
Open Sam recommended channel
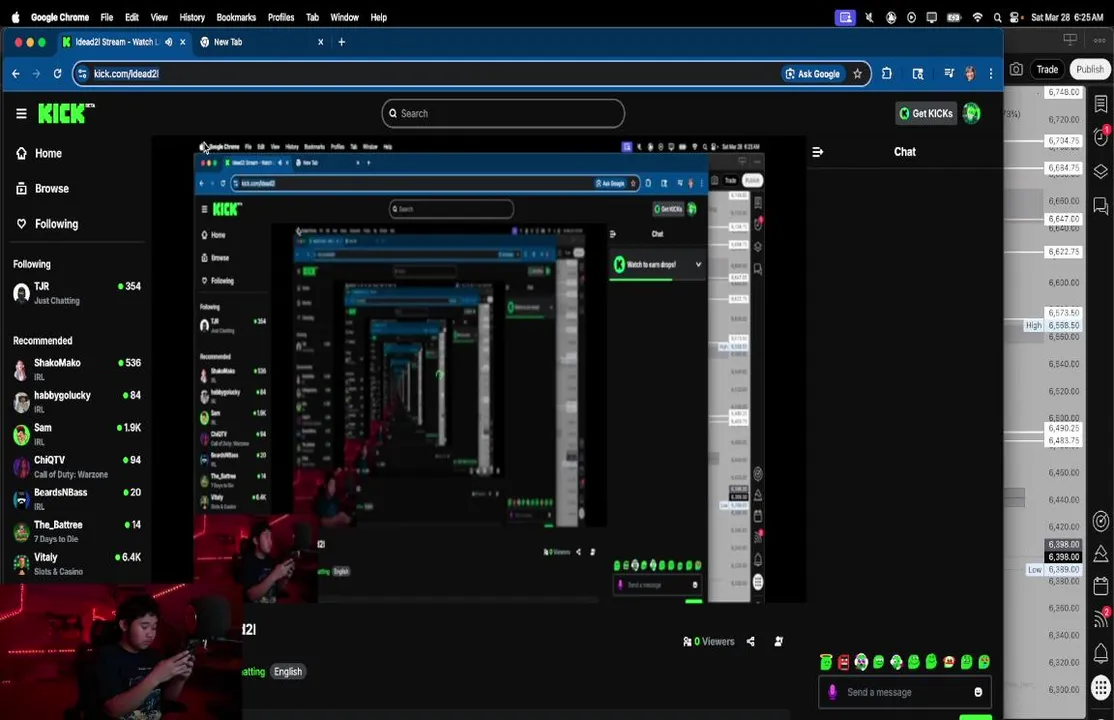pos(77,434)
